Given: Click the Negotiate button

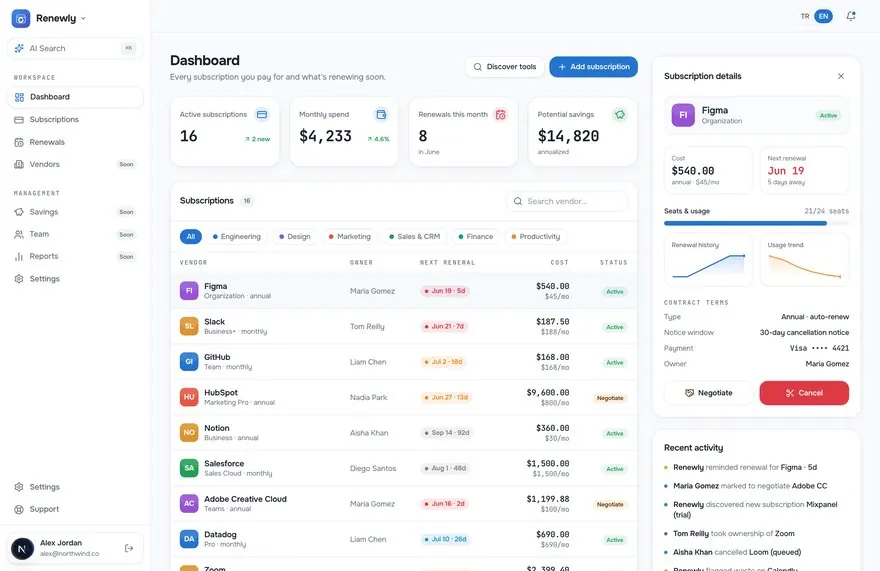Looking at the screenshot, I should pos(709,393).
